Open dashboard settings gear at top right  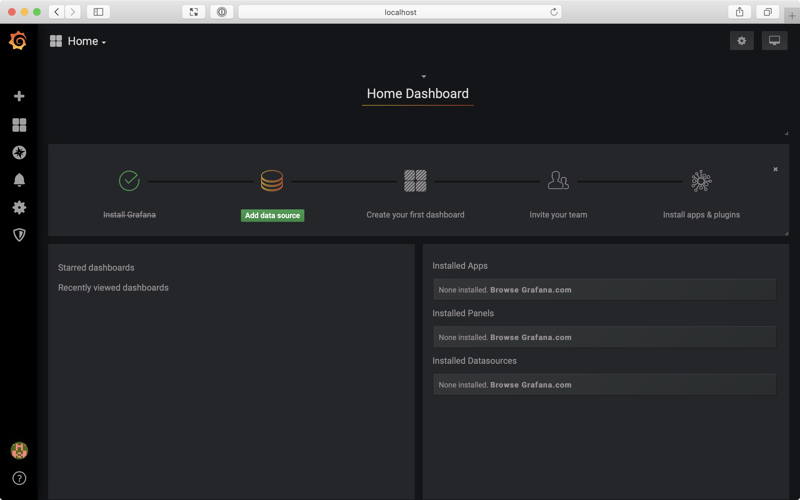coord(741,41)
